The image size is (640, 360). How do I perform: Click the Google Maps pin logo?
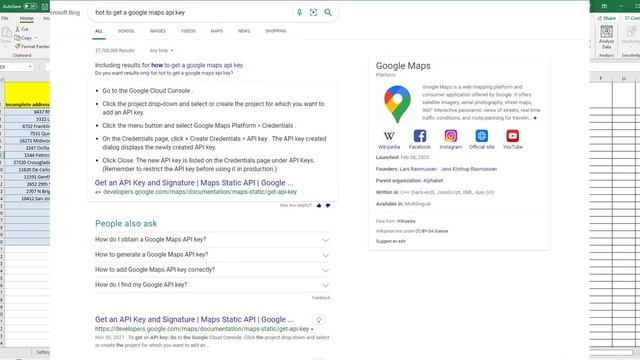(x=397, y=104)
